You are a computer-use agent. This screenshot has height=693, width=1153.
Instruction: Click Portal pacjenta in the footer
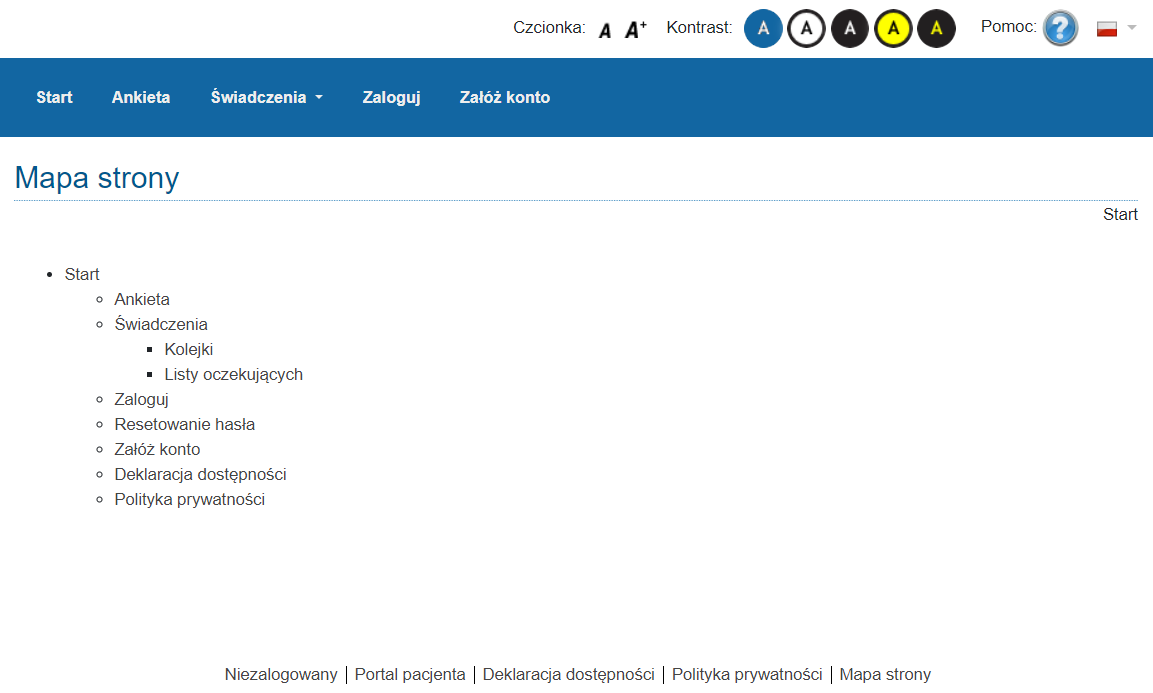[410, 675]
